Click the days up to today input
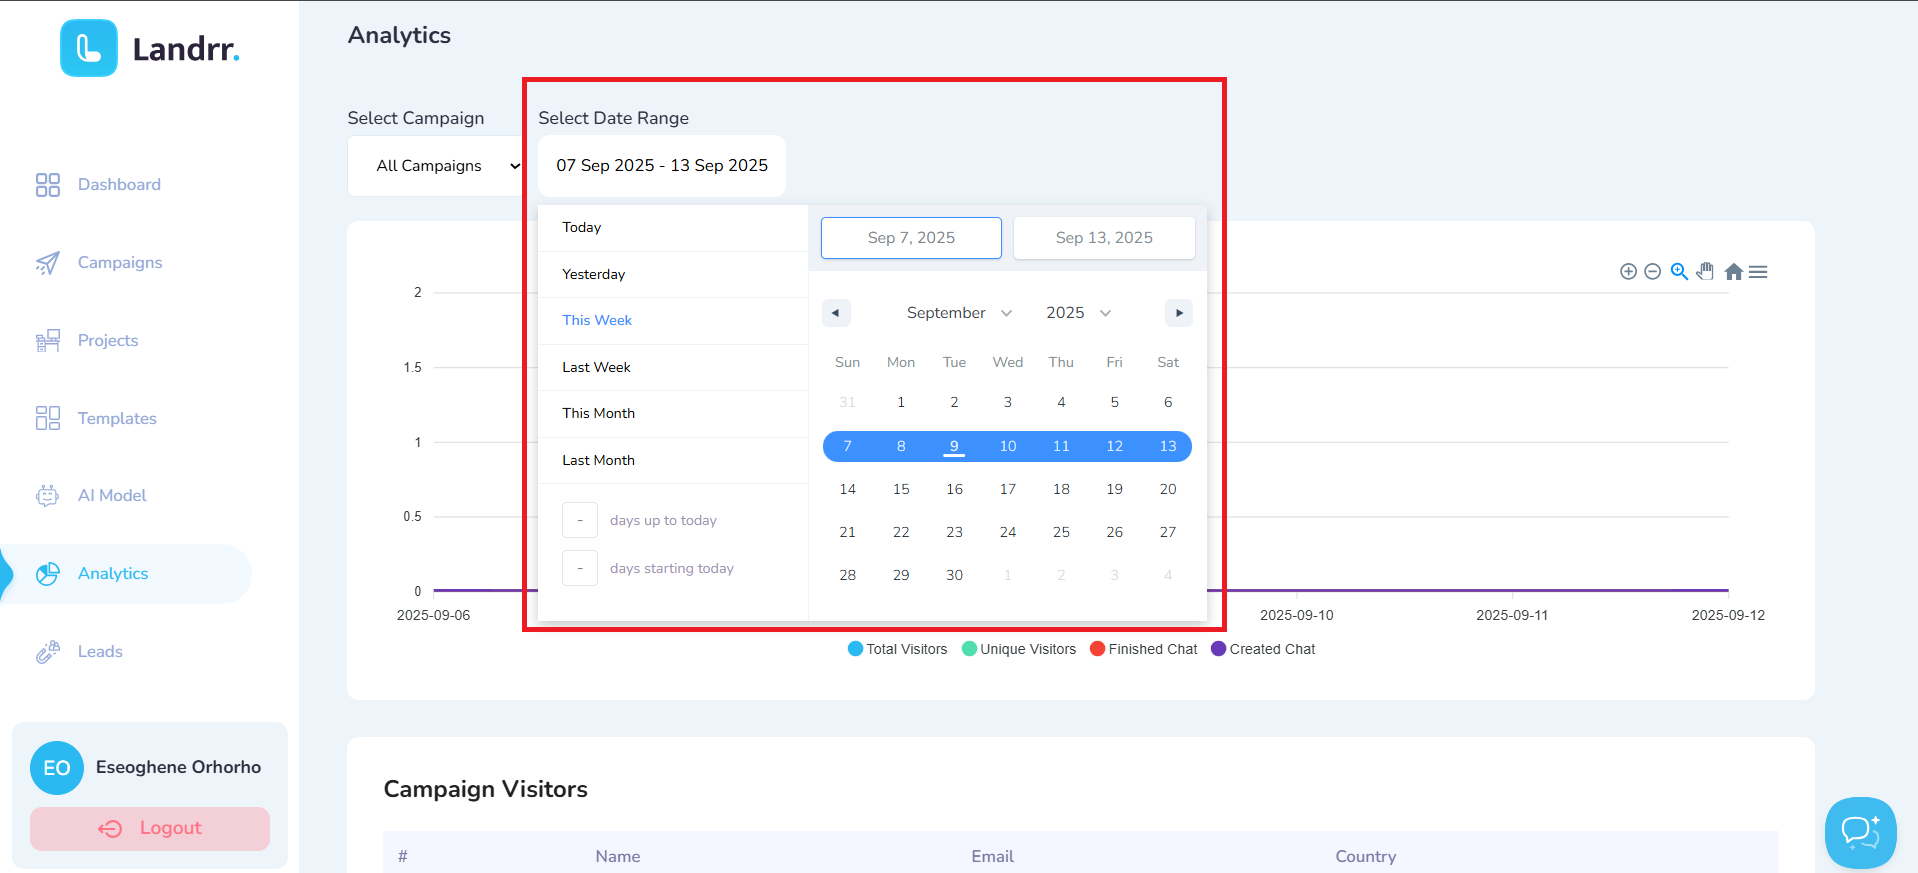 click(580, 520)
